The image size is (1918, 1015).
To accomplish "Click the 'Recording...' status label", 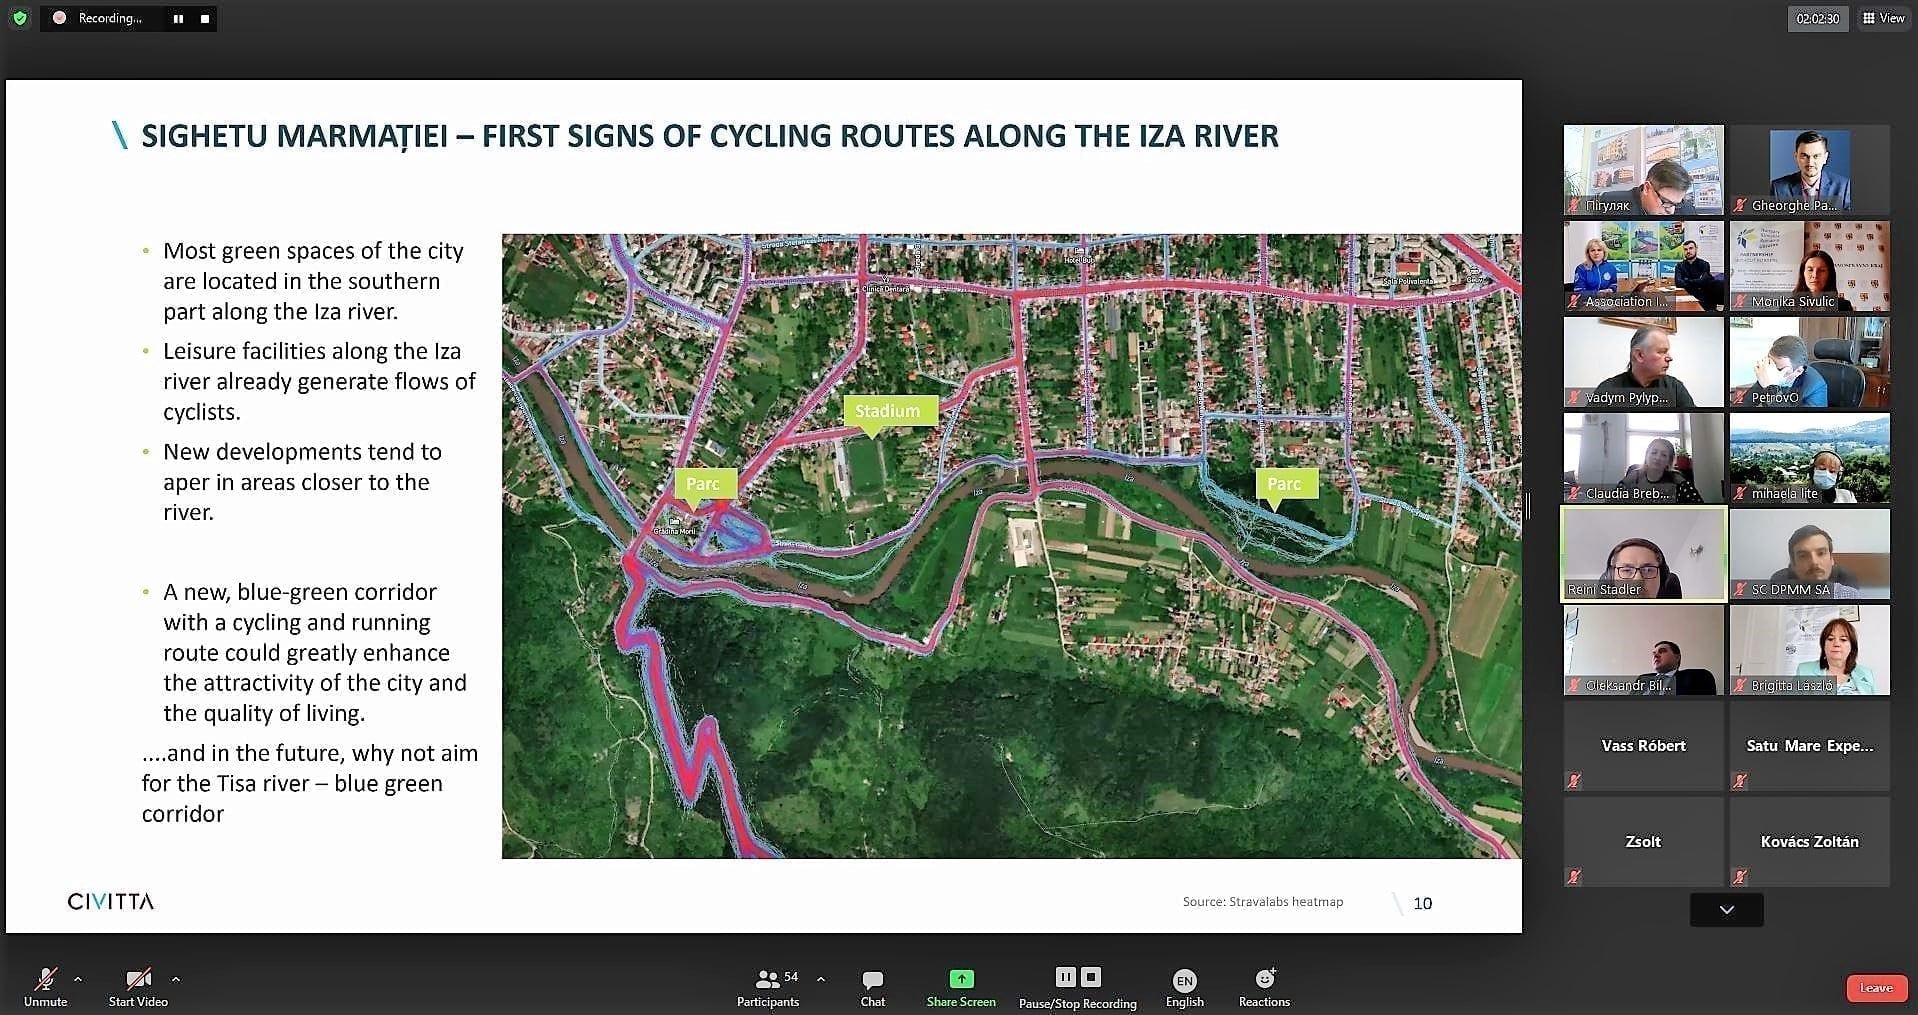I will (110, 18).
